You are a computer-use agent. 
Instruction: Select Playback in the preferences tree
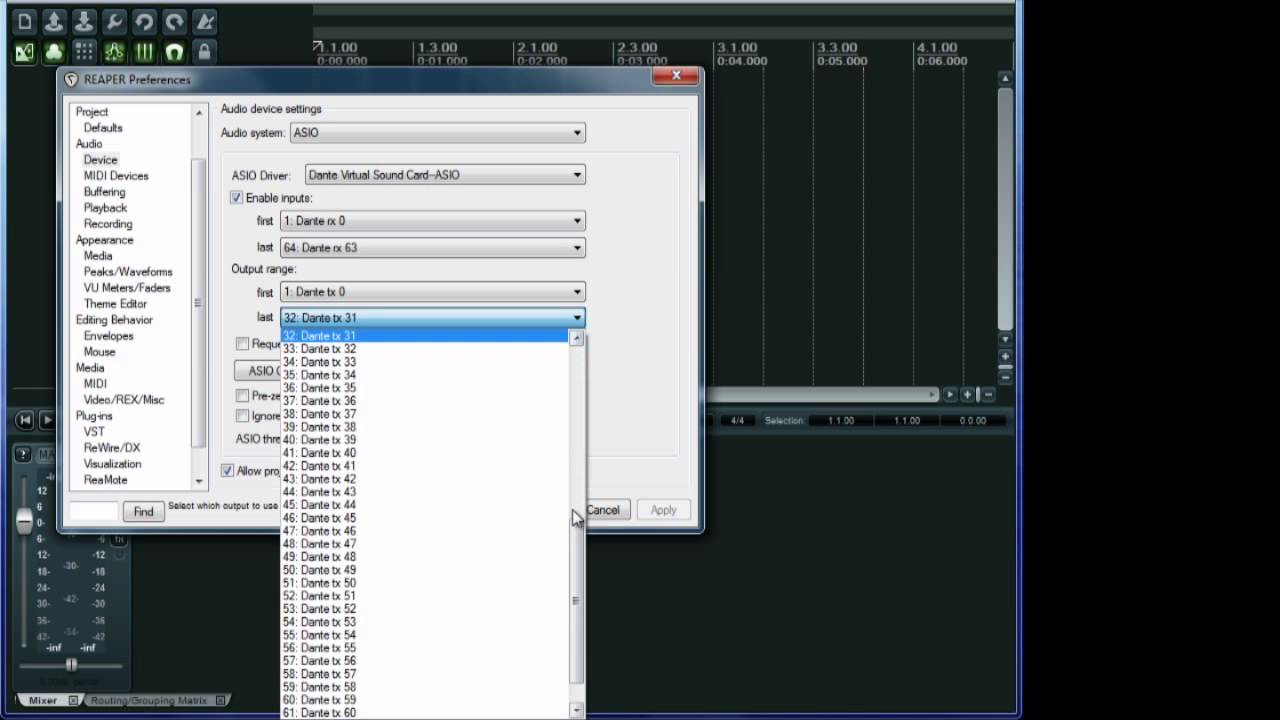tap(105, 208)
